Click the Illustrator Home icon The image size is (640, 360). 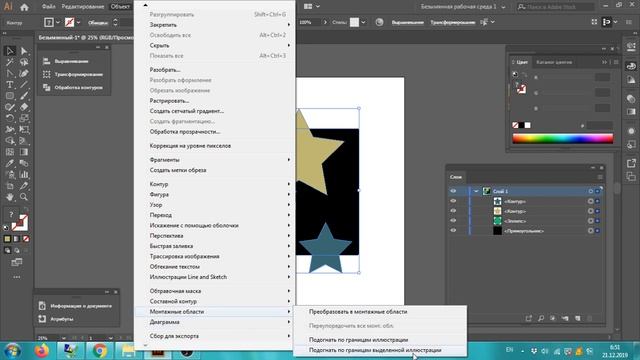tap(24, 7)
